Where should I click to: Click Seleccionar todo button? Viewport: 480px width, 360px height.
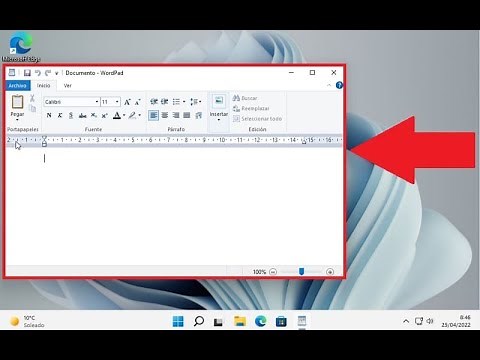point(257,119)
